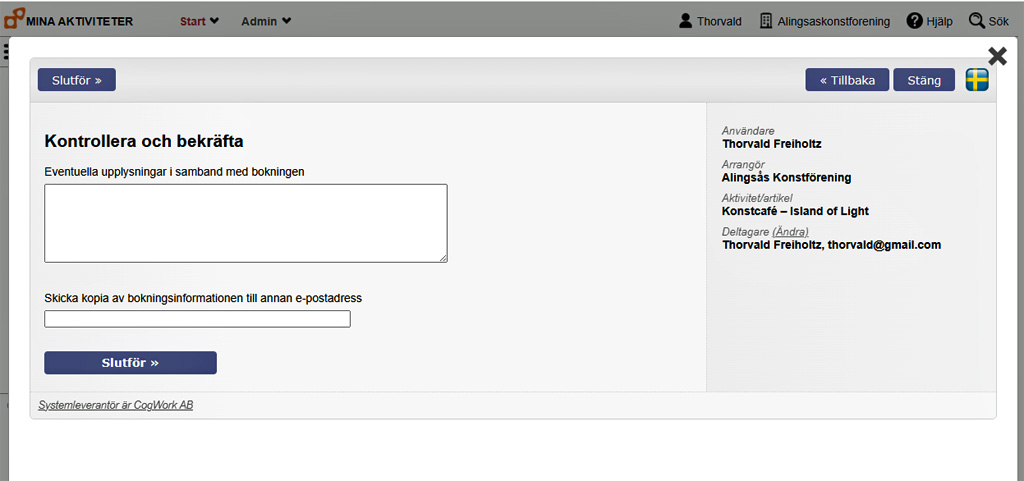Focus the booking information text area
Screen dimensions: 1024x481
245,222
